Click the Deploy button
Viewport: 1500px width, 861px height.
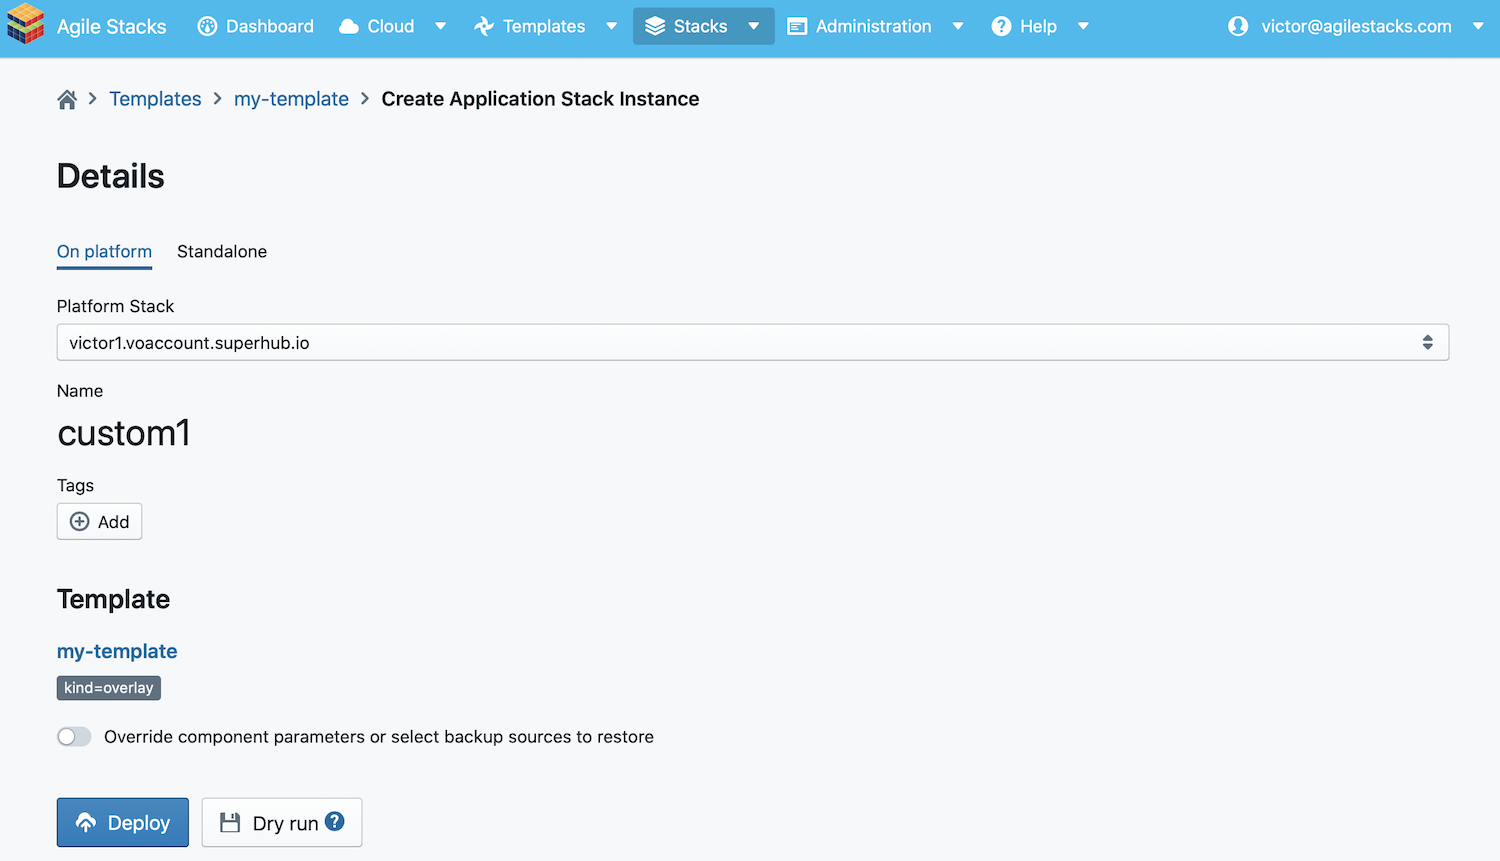pyautogui.click(x=122, y=822)
